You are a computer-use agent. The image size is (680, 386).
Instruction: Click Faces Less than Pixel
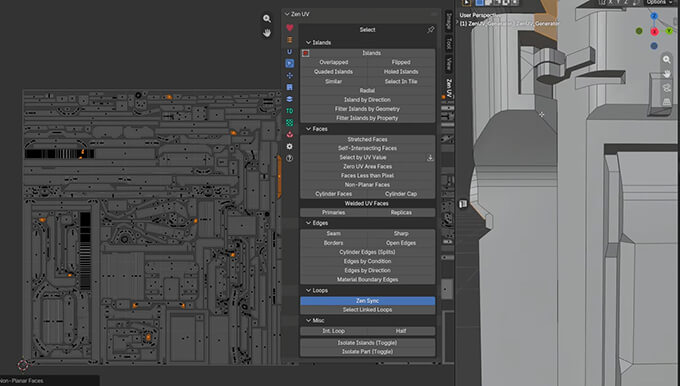pyautogui.click(x=367, y=176)
